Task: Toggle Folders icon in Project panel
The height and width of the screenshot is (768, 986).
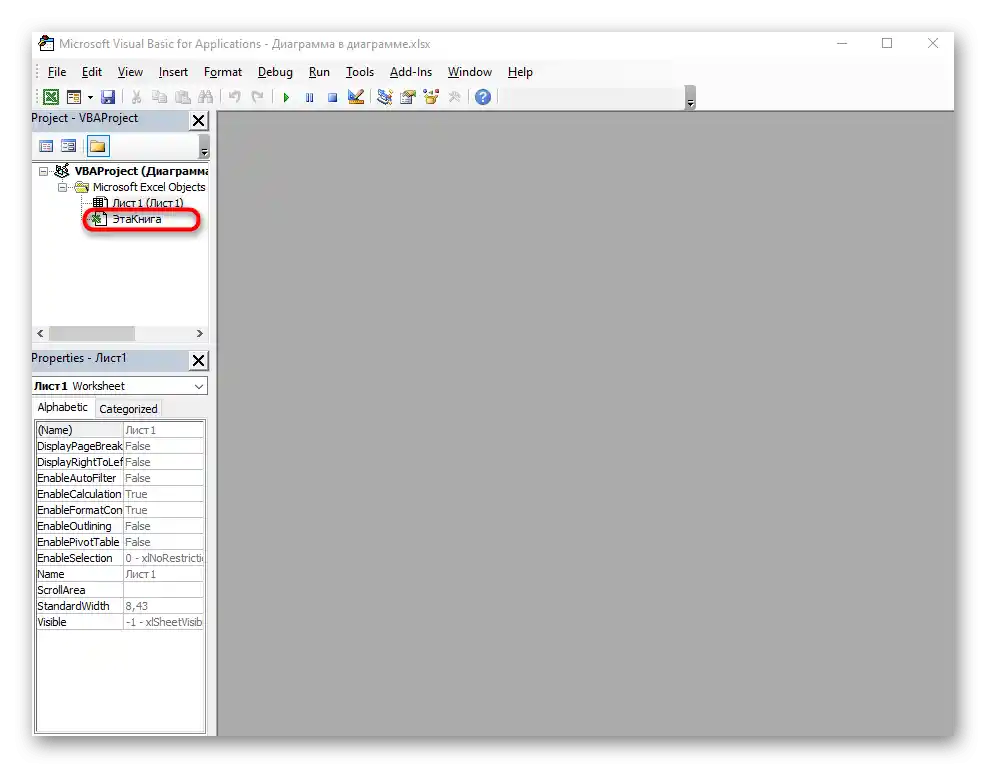Action: [97, 147]
